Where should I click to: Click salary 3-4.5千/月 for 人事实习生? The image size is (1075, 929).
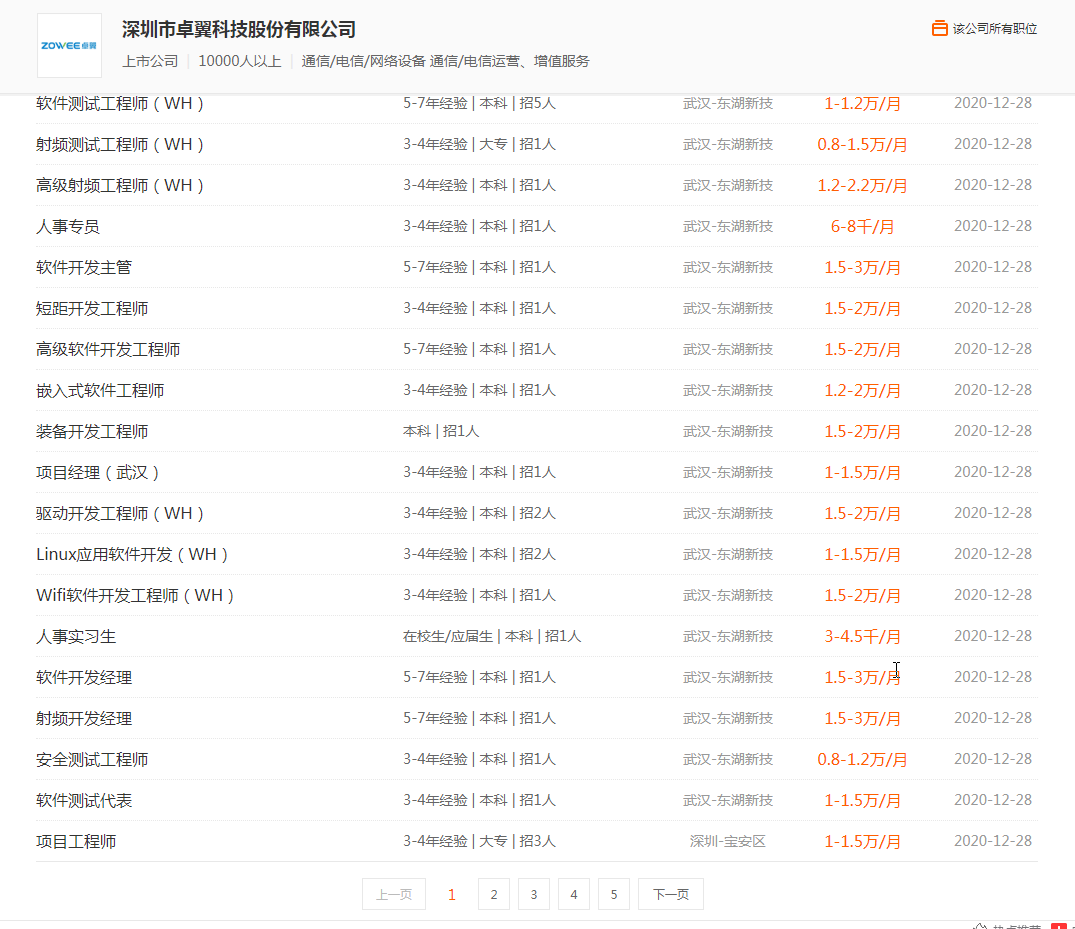coord(862,637)
